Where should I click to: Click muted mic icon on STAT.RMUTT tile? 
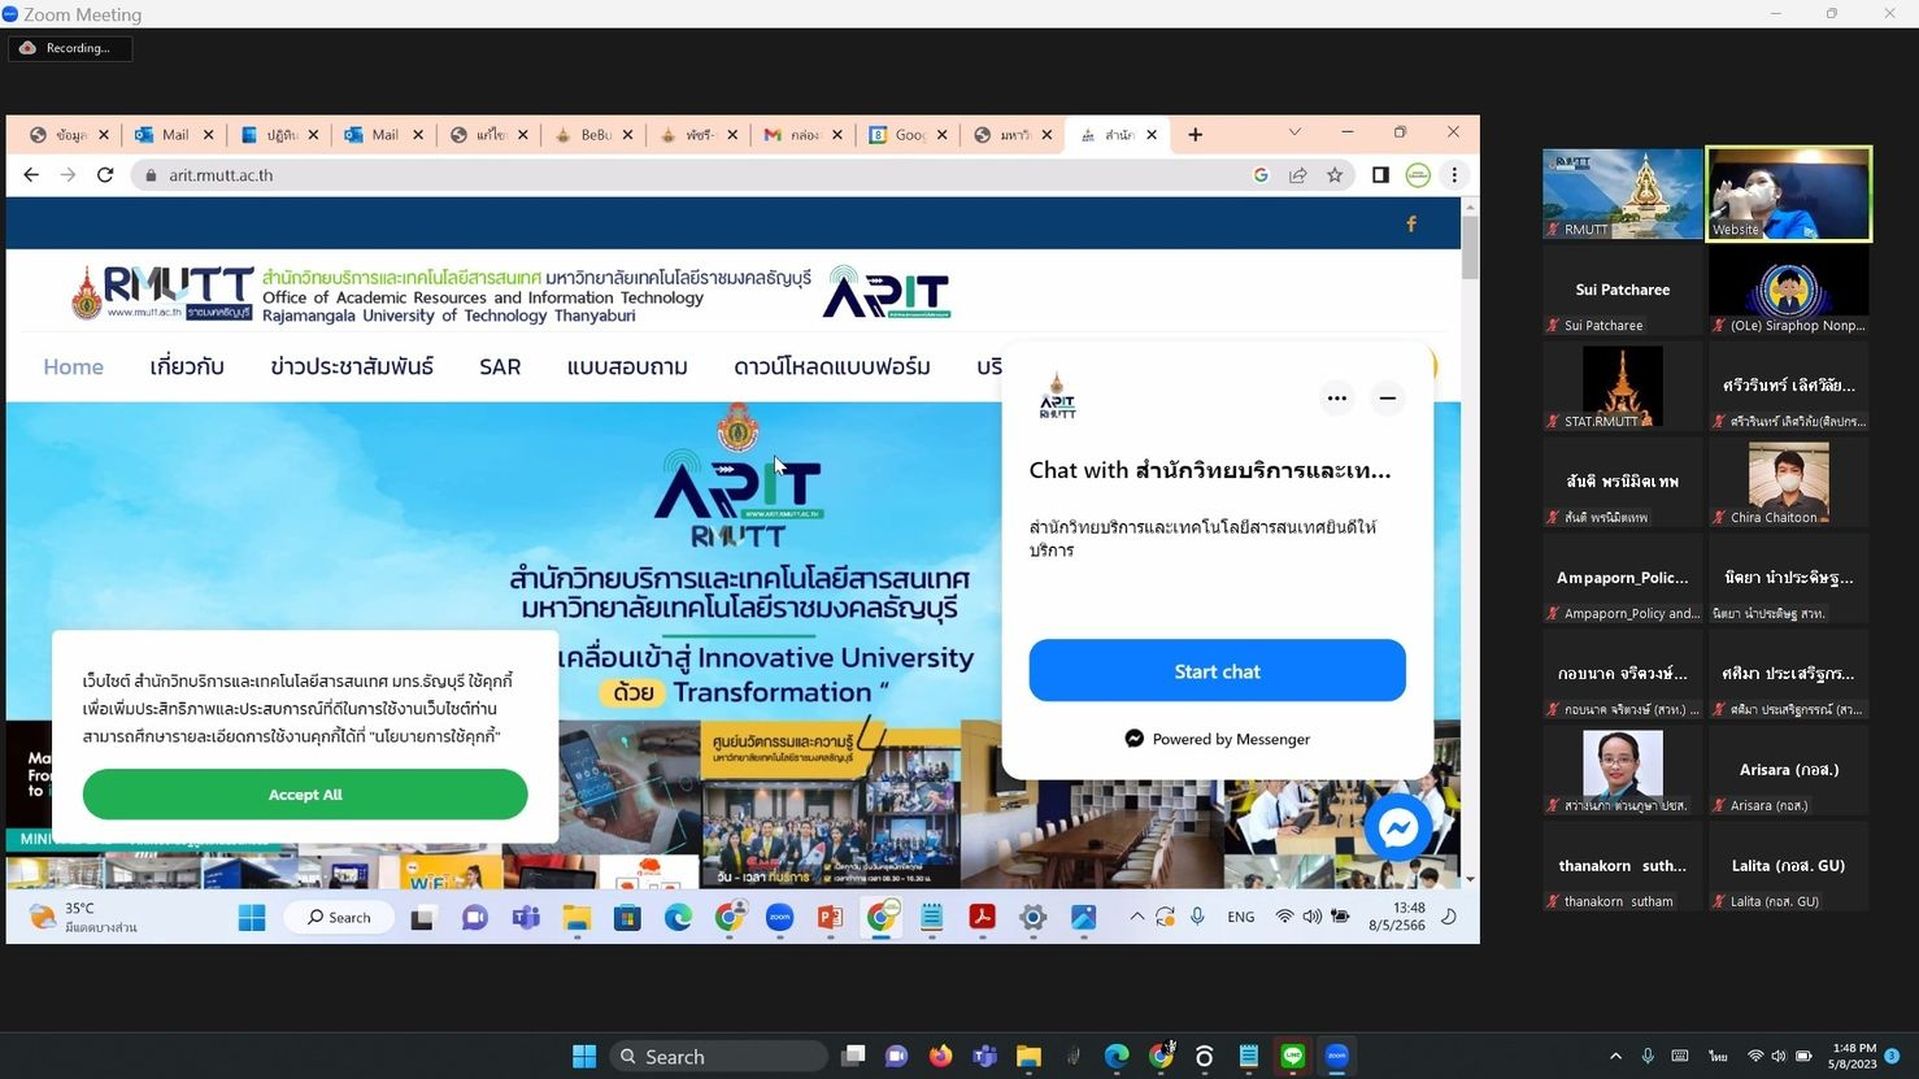pos(1553,421)
